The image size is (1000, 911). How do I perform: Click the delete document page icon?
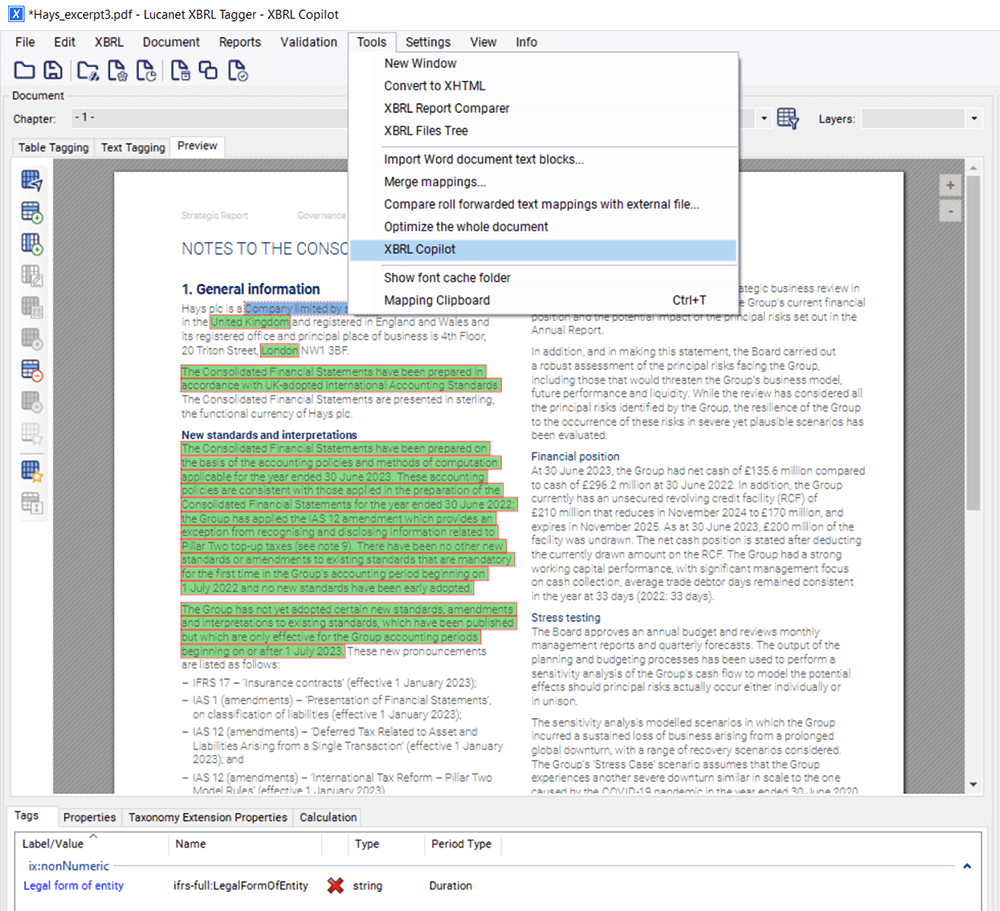tap(182, 70)
